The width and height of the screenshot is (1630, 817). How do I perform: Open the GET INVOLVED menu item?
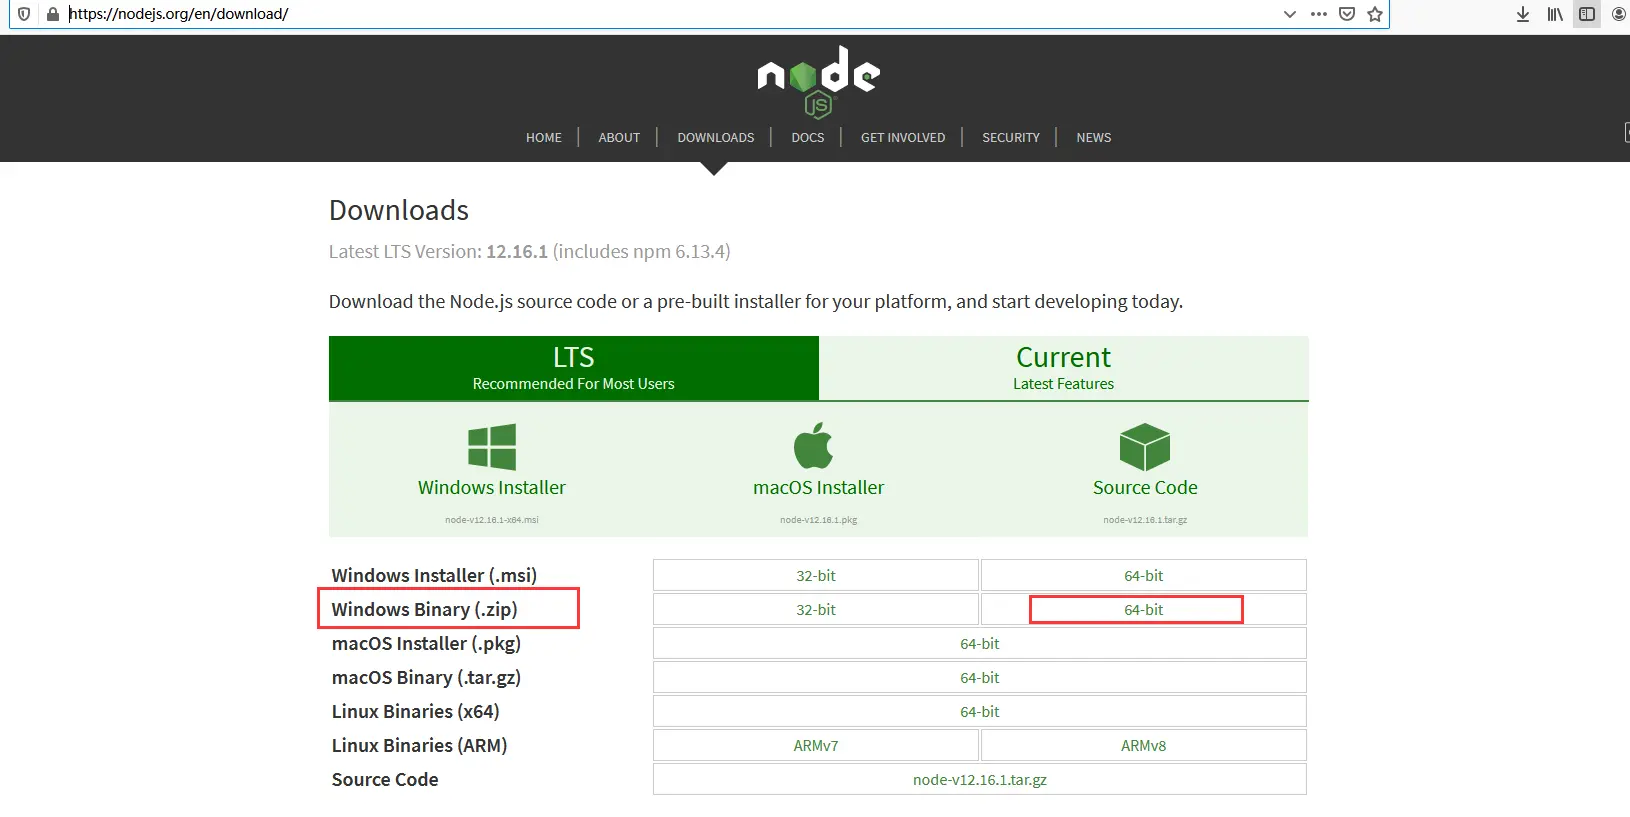point(903,138)
